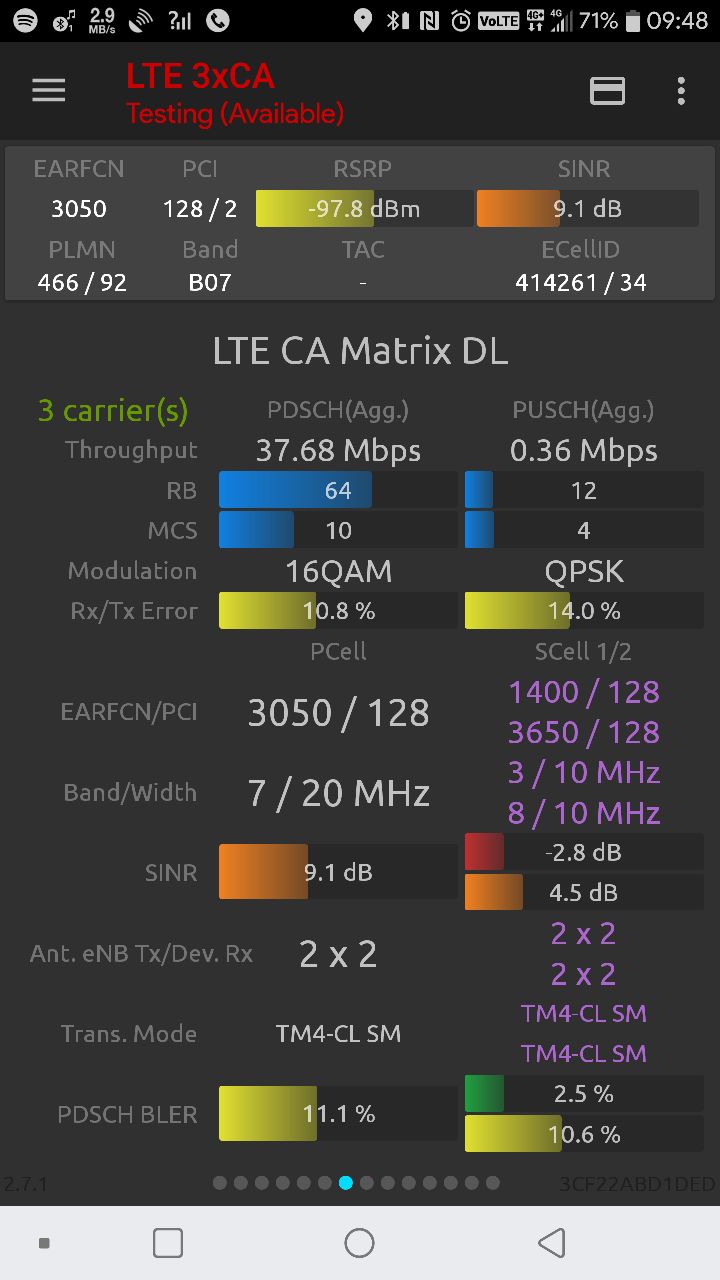Tap the LTE 3xCA title text
720x1280 pixels.
(x=200, y=76)
